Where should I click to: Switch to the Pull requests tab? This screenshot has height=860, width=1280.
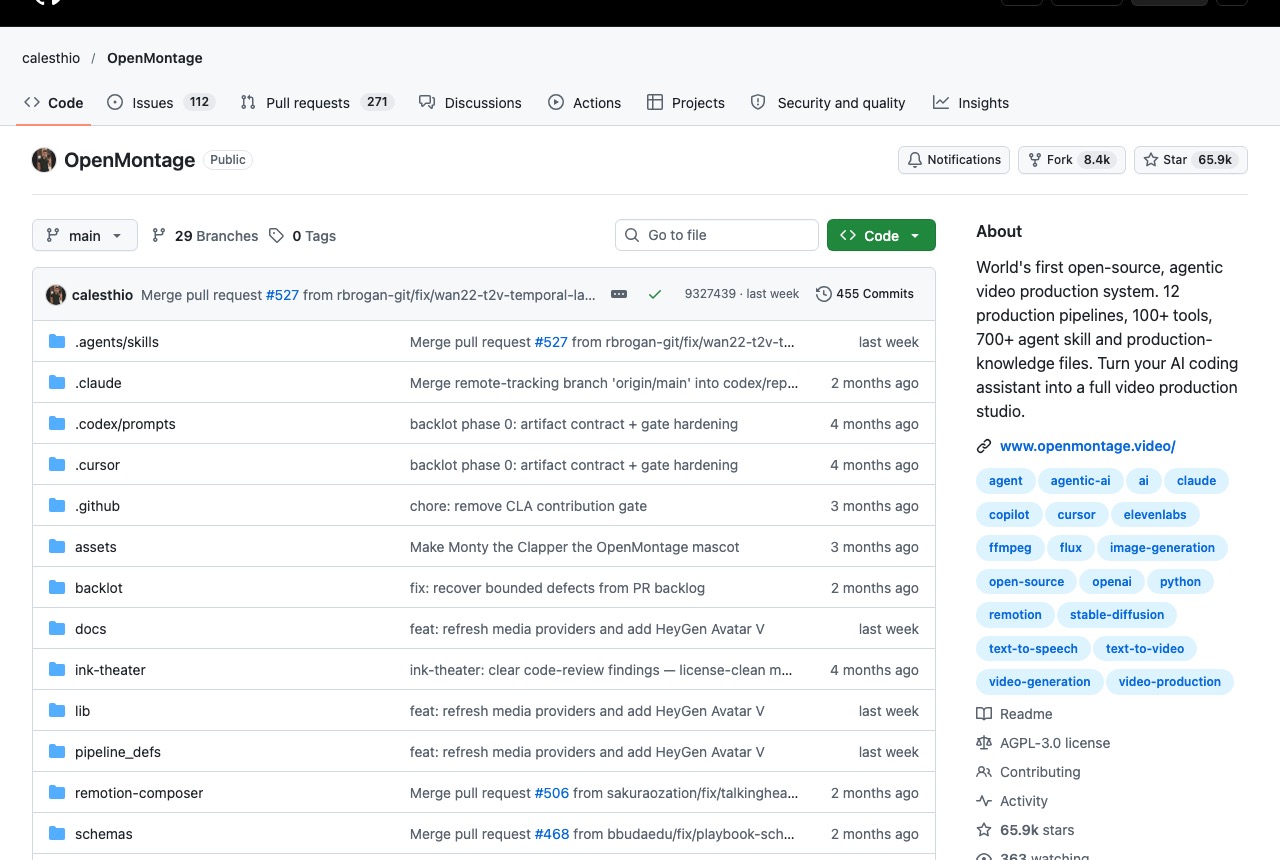[x=317, y=103]
